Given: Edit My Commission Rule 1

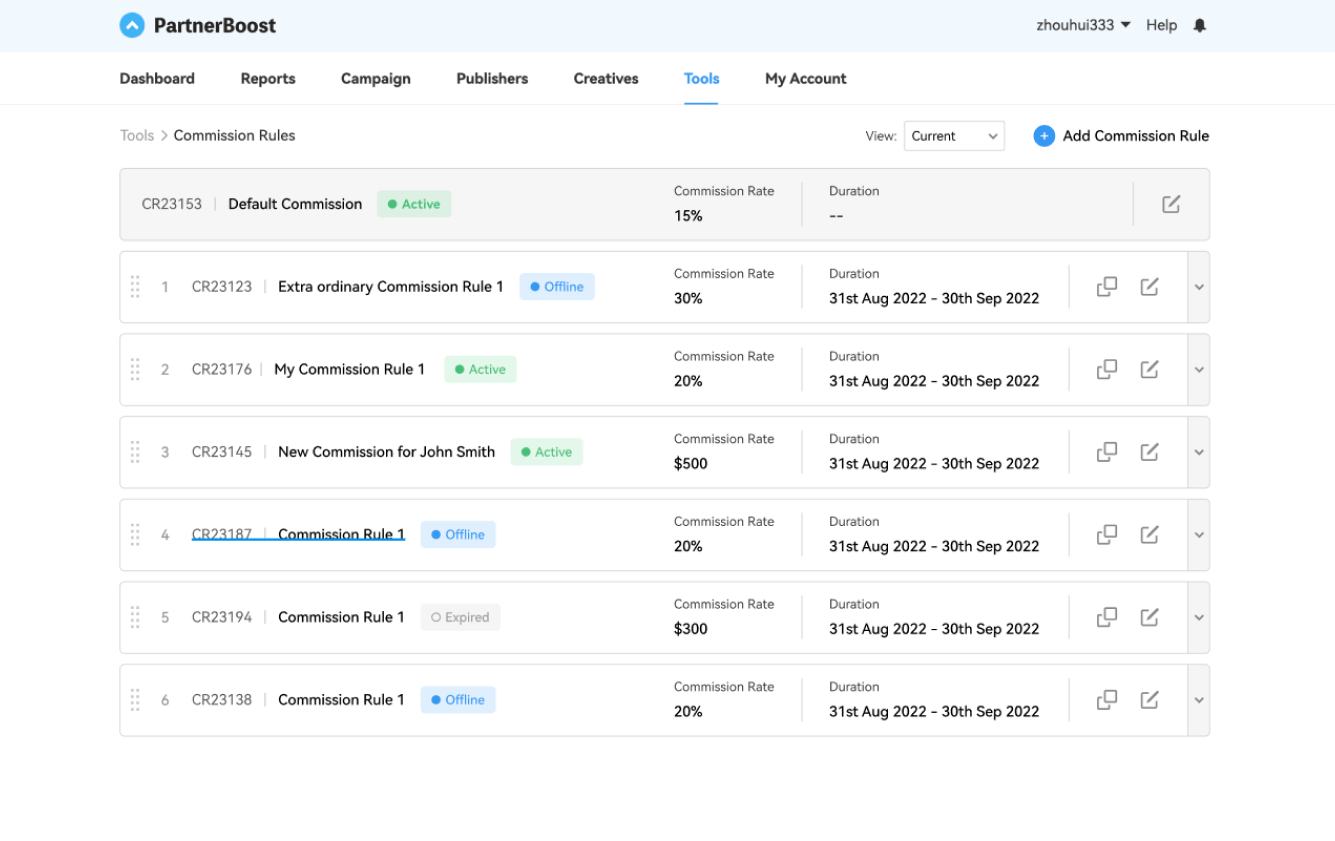Looking at the screenshot, I should tap(1149, 370).
